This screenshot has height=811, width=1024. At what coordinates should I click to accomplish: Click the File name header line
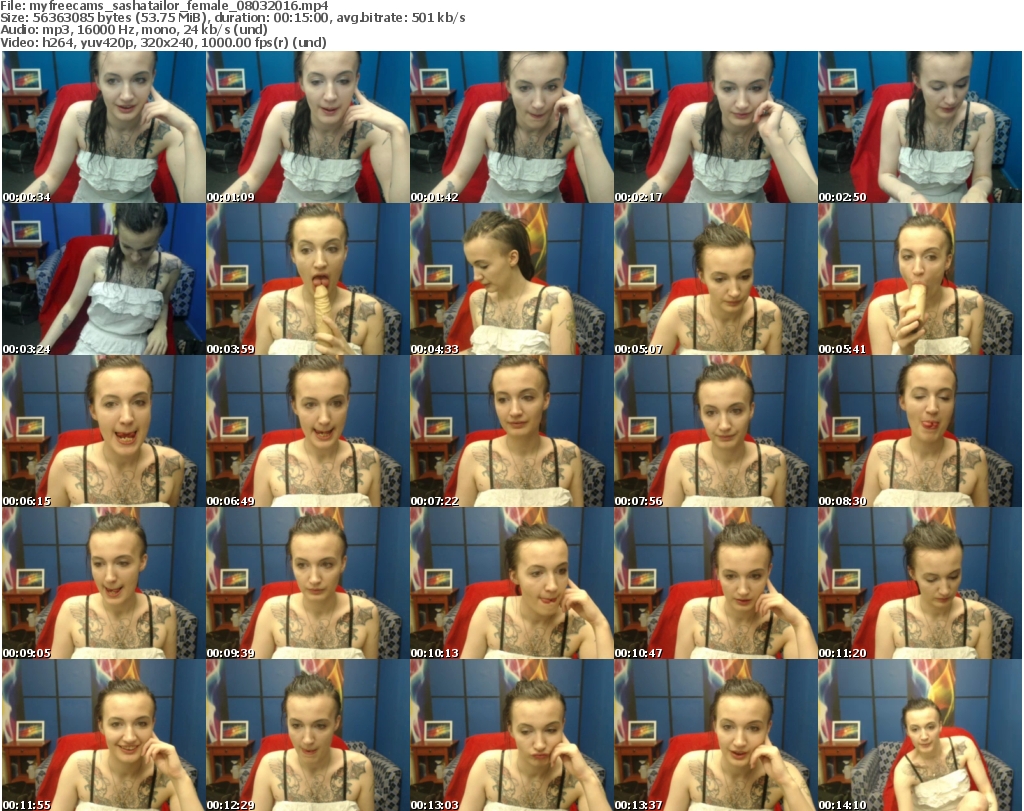(172, 6)
